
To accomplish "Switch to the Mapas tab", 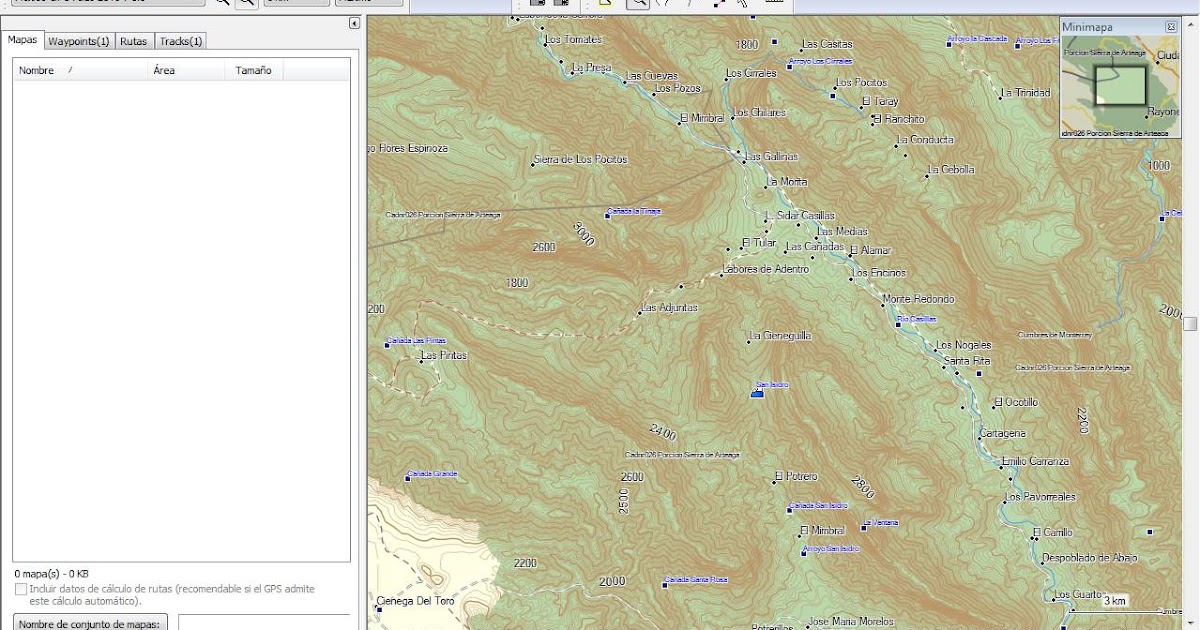I will coord(22,41).
